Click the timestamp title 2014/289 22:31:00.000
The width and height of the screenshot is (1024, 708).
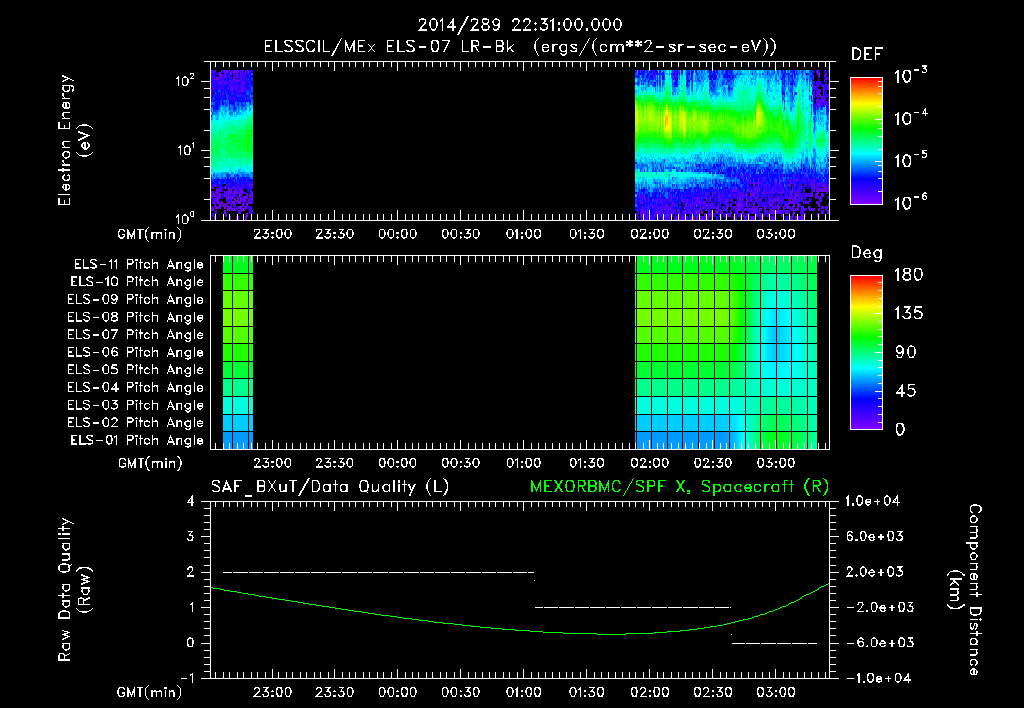(520, 25)
